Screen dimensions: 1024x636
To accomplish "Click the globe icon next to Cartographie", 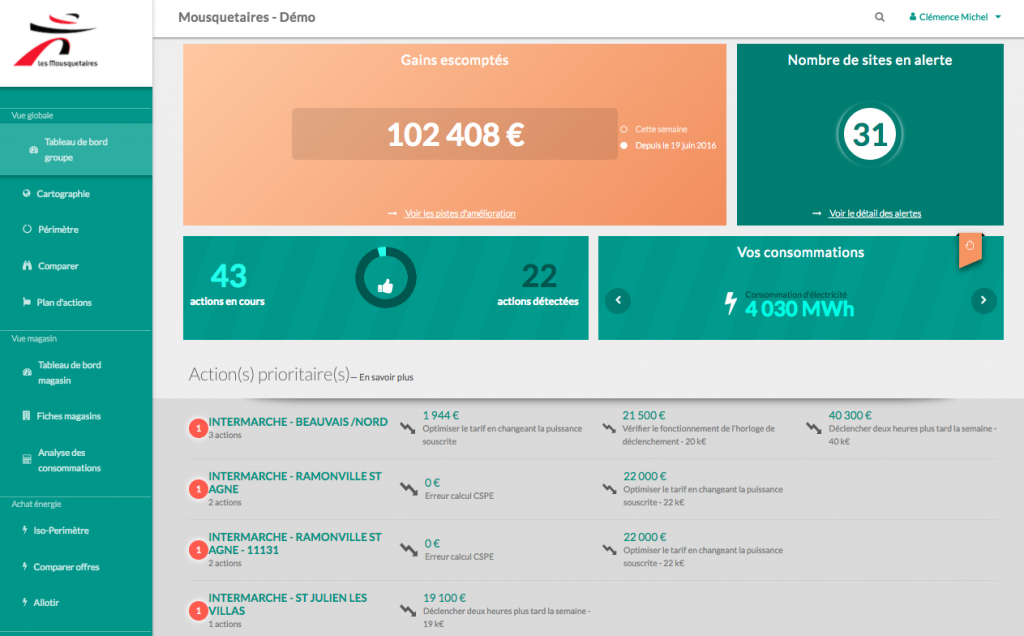I will pyautogui.click(x=27, y=194).
